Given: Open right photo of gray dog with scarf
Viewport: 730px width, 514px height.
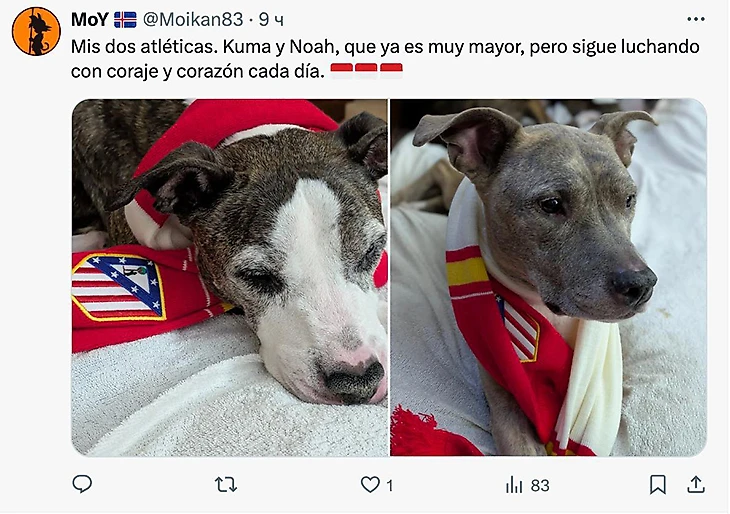Looking at the screenshot, I should coord(548,277).
